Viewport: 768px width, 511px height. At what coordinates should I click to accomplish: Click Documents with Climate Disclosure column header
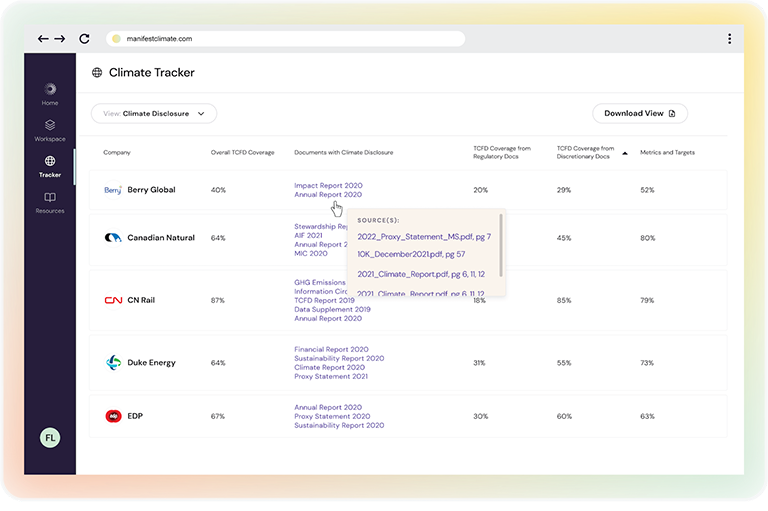[x=343, y=152]
